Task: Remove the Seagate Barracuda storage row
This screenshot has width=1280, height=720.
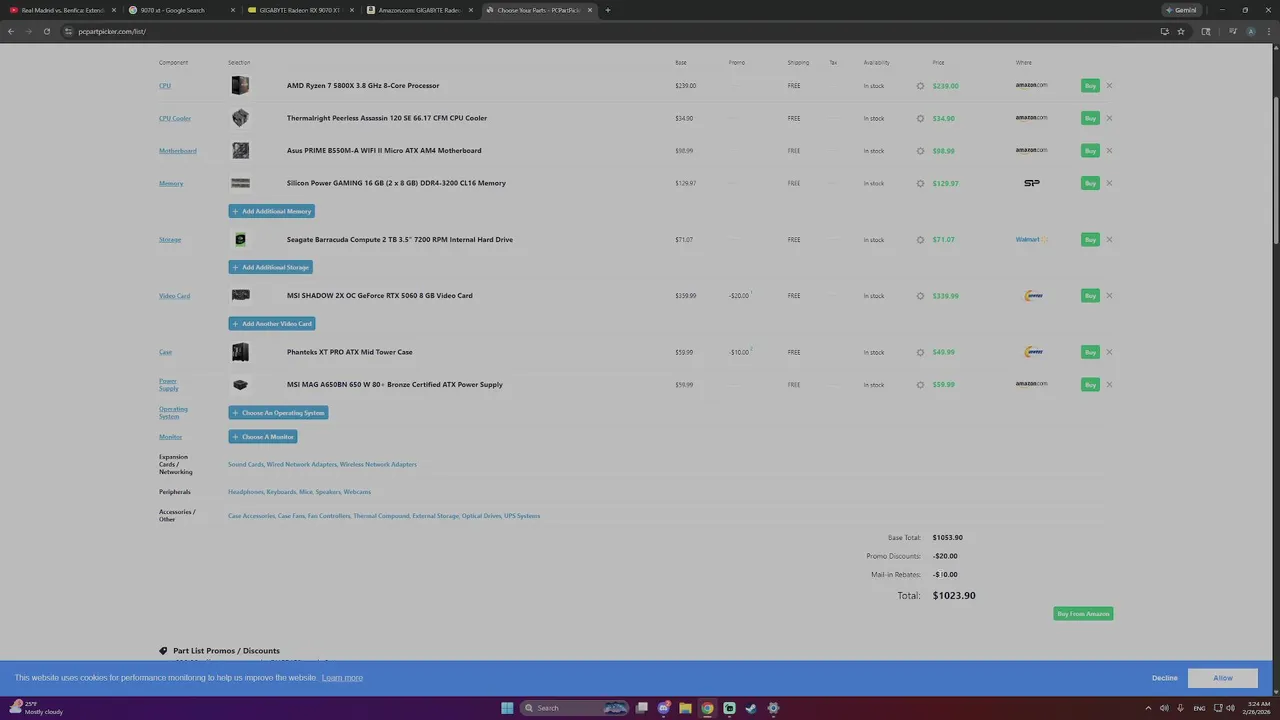Action: (1109, 240)
